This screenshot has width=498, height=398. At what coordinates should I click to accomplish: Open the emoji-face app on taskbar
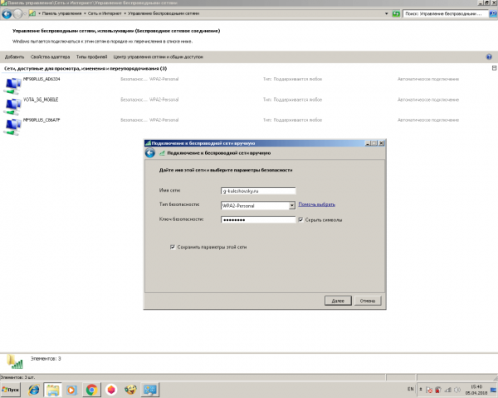130,390
